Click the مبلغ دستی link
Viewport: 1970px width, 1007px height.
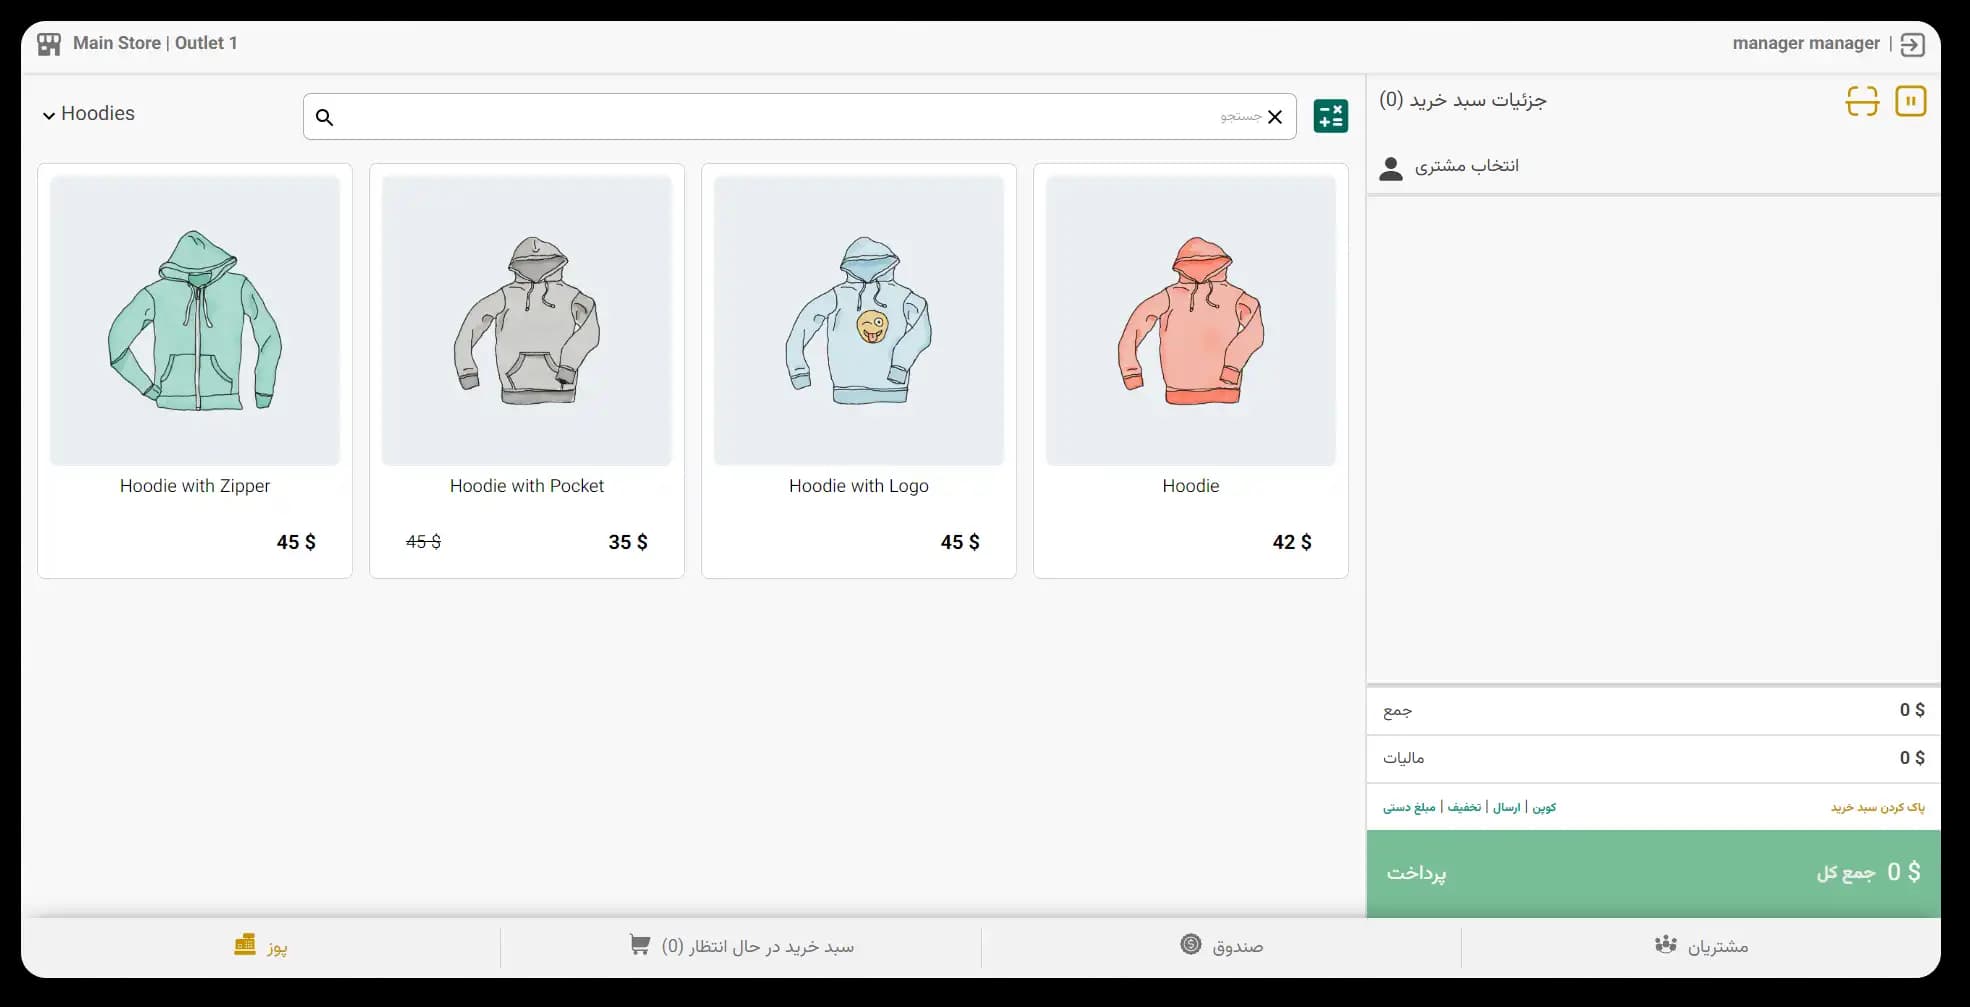[1409, 807]
